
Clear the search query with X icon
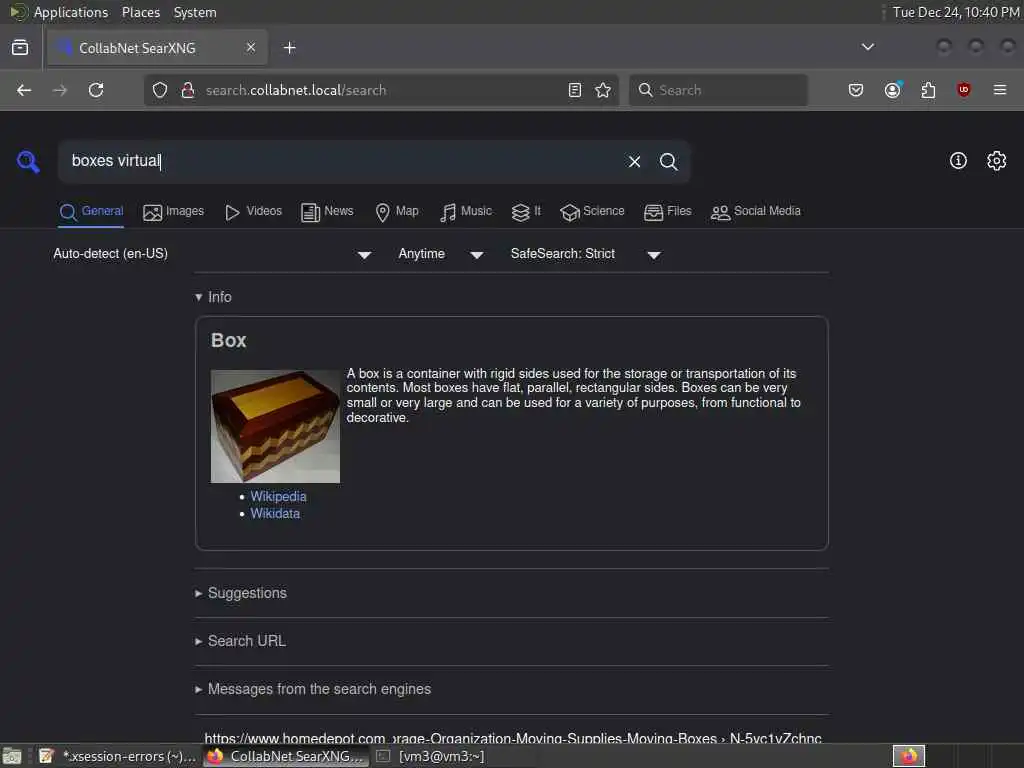634,161
